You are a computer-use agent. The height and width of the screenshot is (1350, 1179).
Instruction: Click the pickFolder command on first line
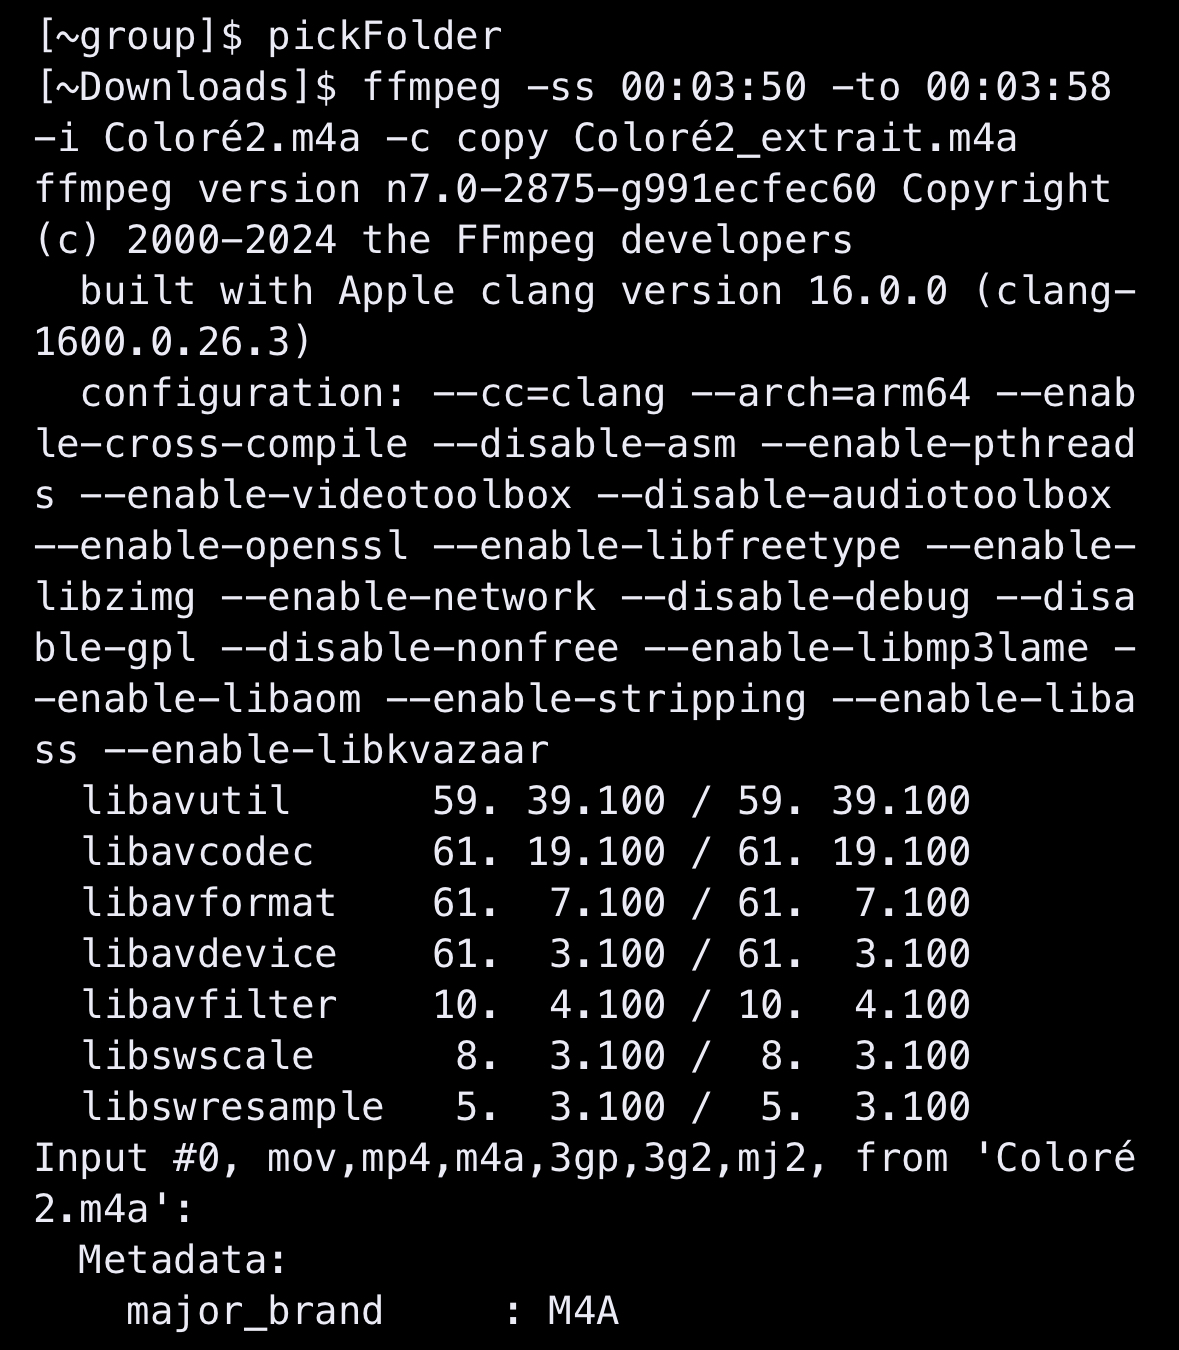(x=384, y=37)
